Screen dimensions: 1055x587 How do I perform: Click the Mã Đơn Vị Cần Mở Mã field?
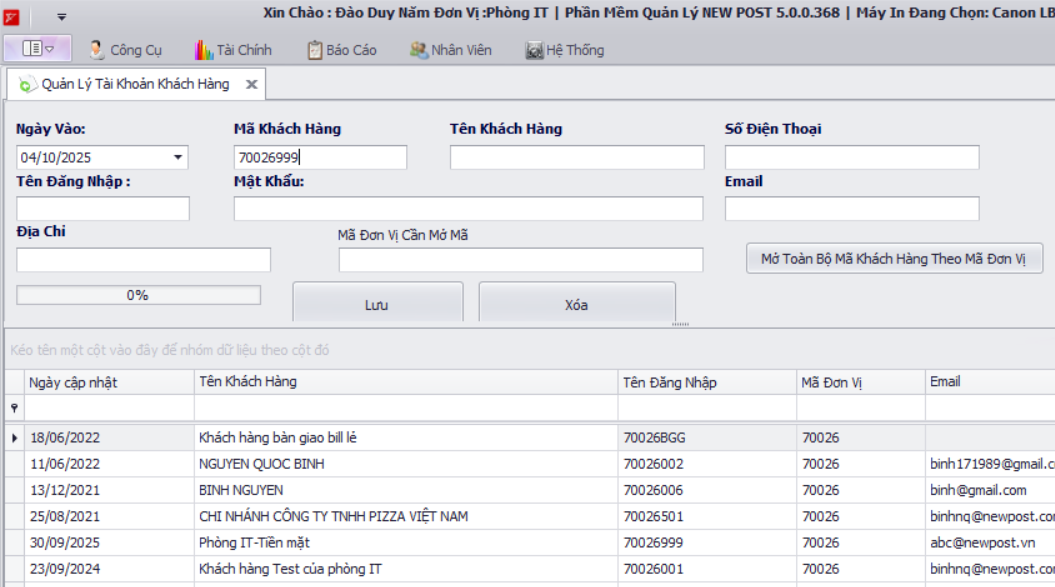pyautogui.click(x=521, y=260)
